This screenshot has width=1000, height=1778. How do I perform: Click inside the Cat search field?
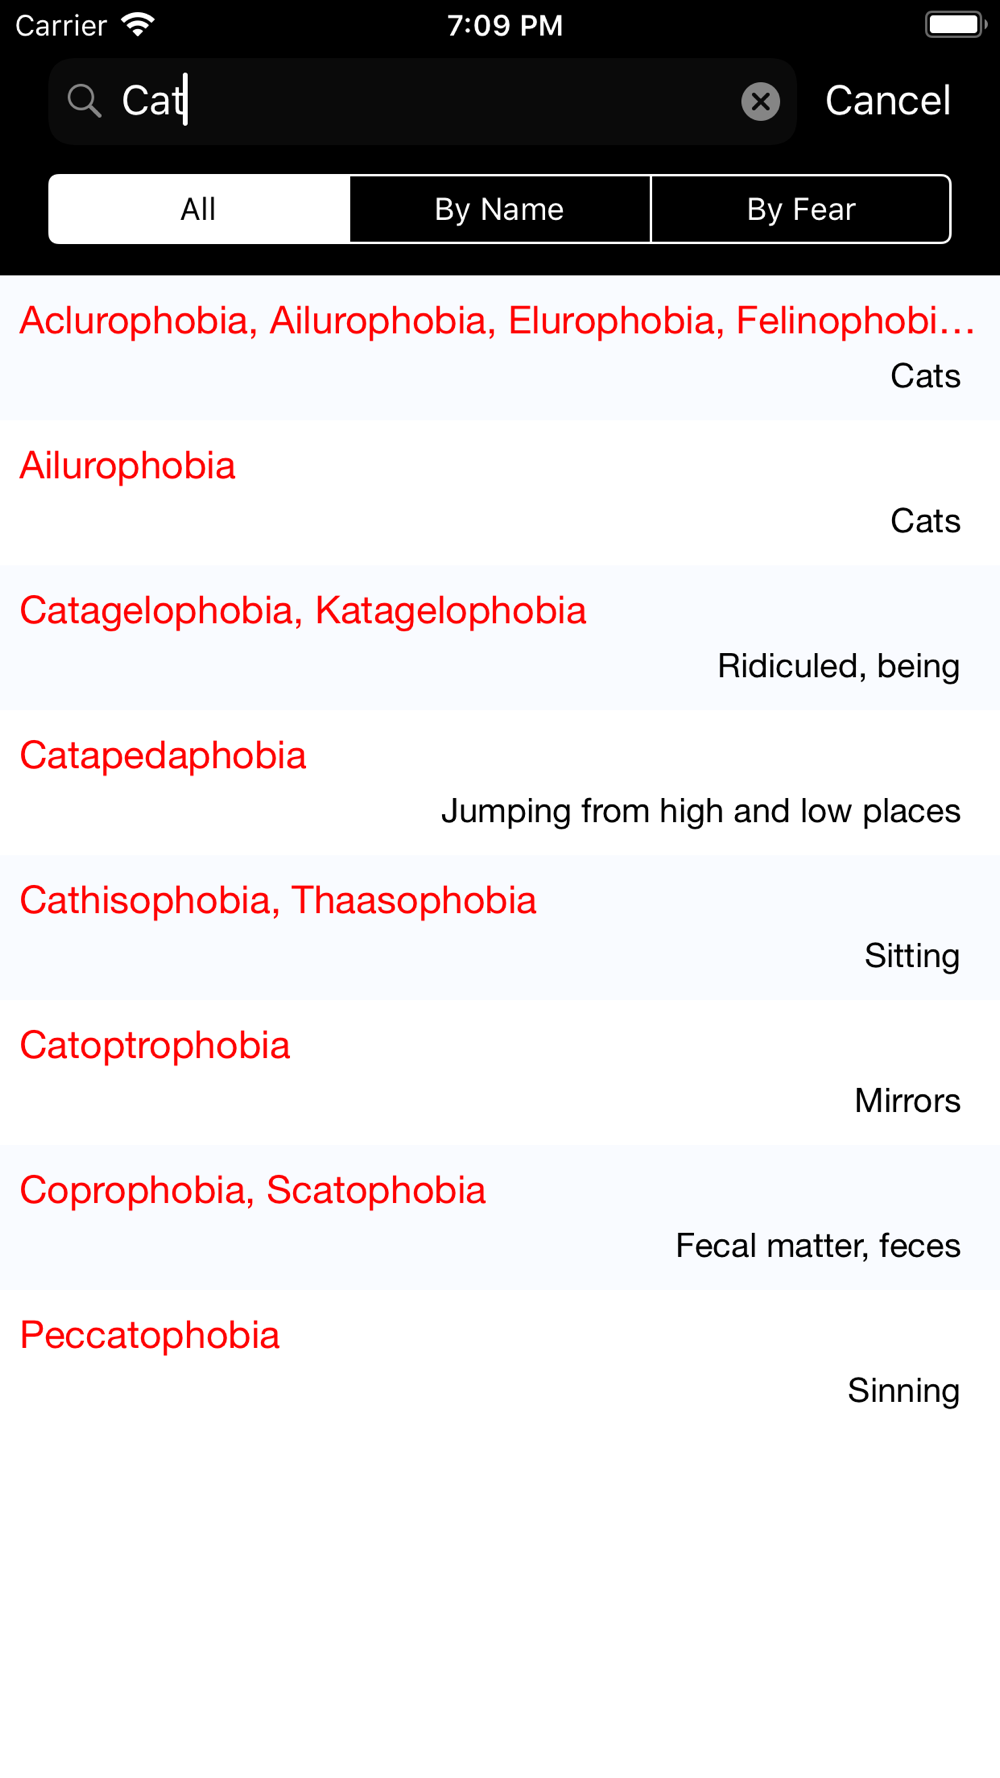click(422, 101)
